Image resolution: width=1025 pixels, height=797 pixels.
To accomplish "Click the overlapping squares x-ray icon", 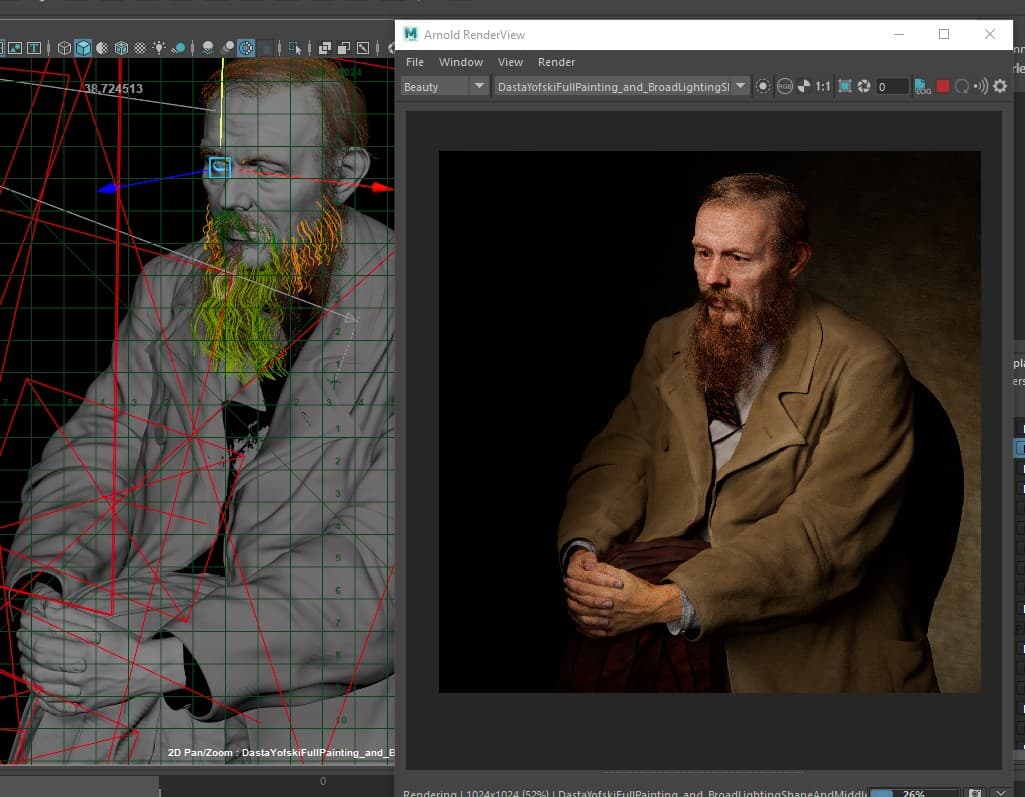I will coord(325,48).
